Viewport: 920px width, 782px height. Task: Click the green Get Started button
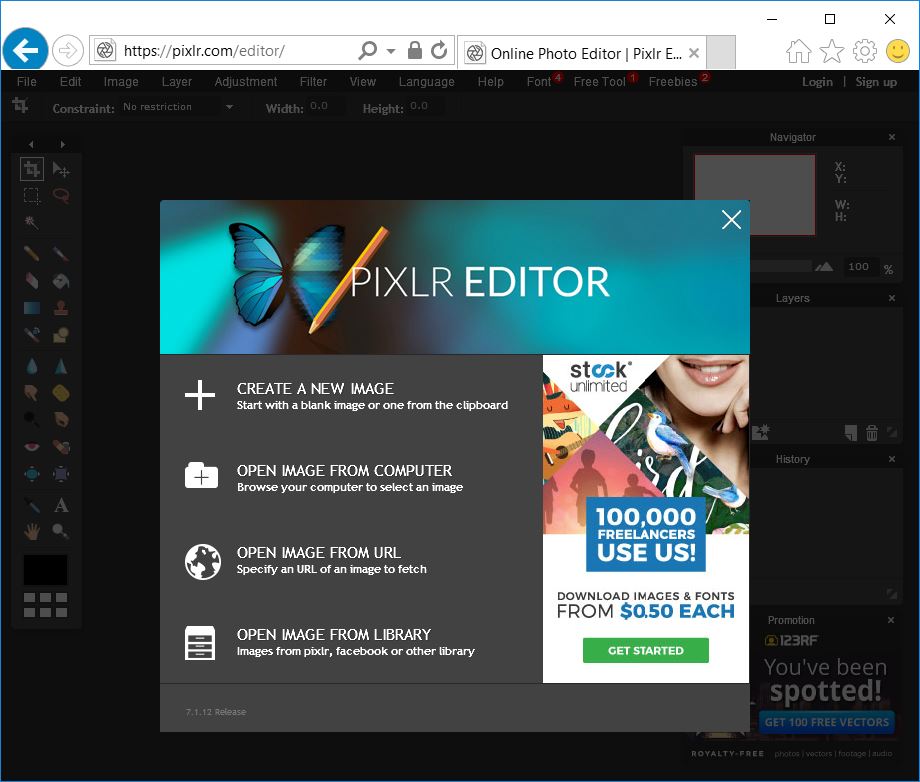point(645,650)
